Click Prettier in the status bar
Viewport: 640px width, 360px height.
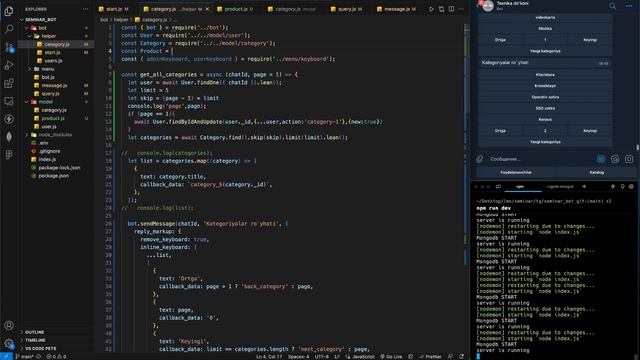431,357
